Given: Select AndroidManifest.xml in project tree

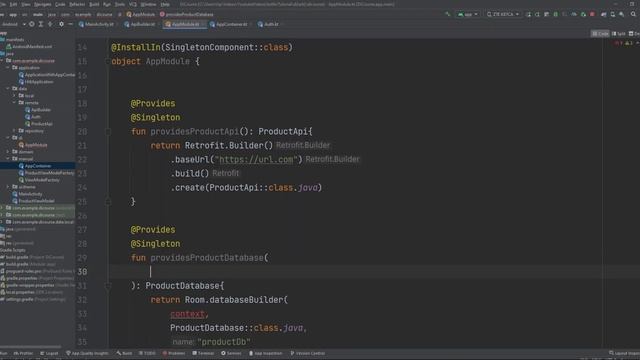Looking at the screenshot, I should coord(29,47).
